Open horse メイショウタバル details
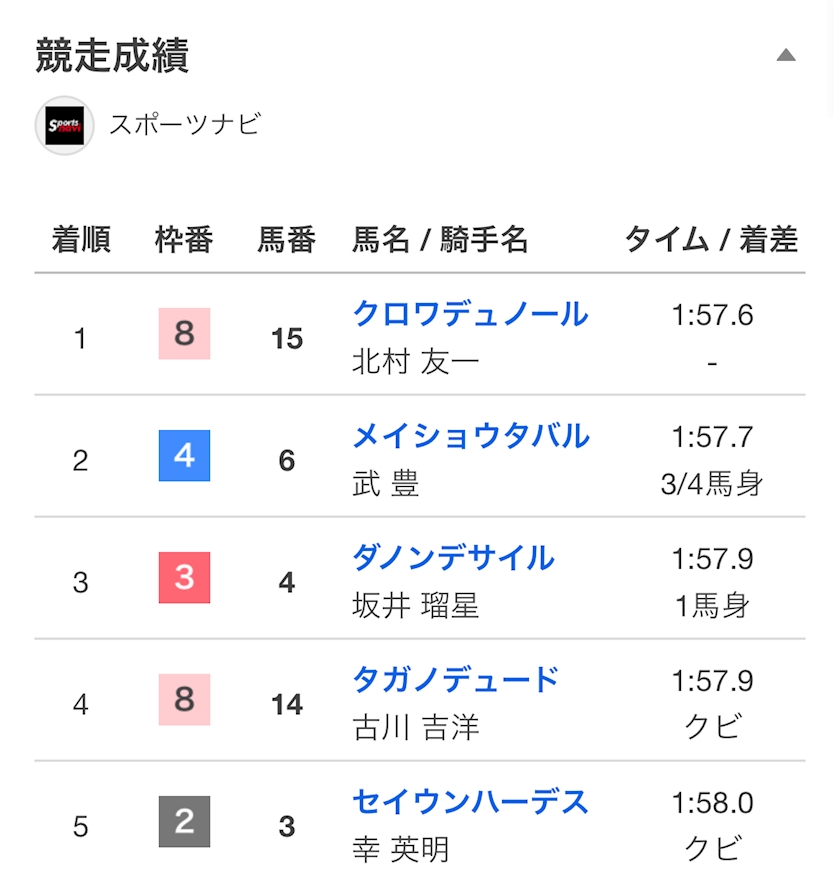The height and width of the screenshot is (887, 840). pyautogui.click(x=471, y=436)
